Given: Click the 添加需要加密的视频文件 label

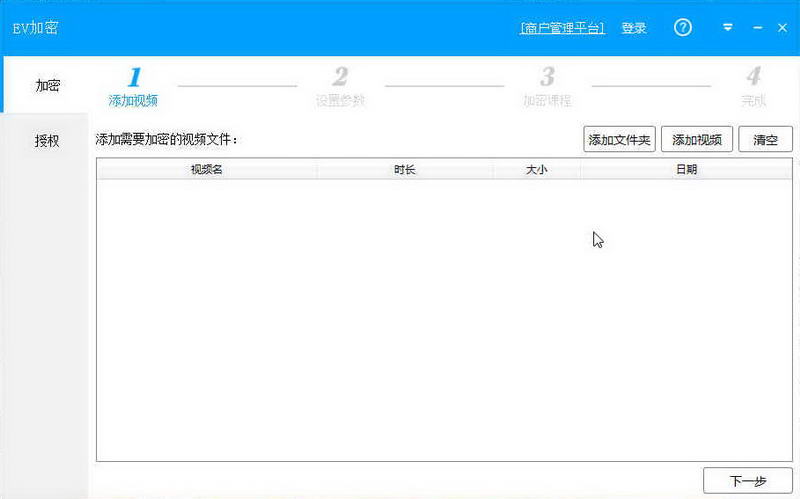Looking at the screenshot, I should [166, 139].
